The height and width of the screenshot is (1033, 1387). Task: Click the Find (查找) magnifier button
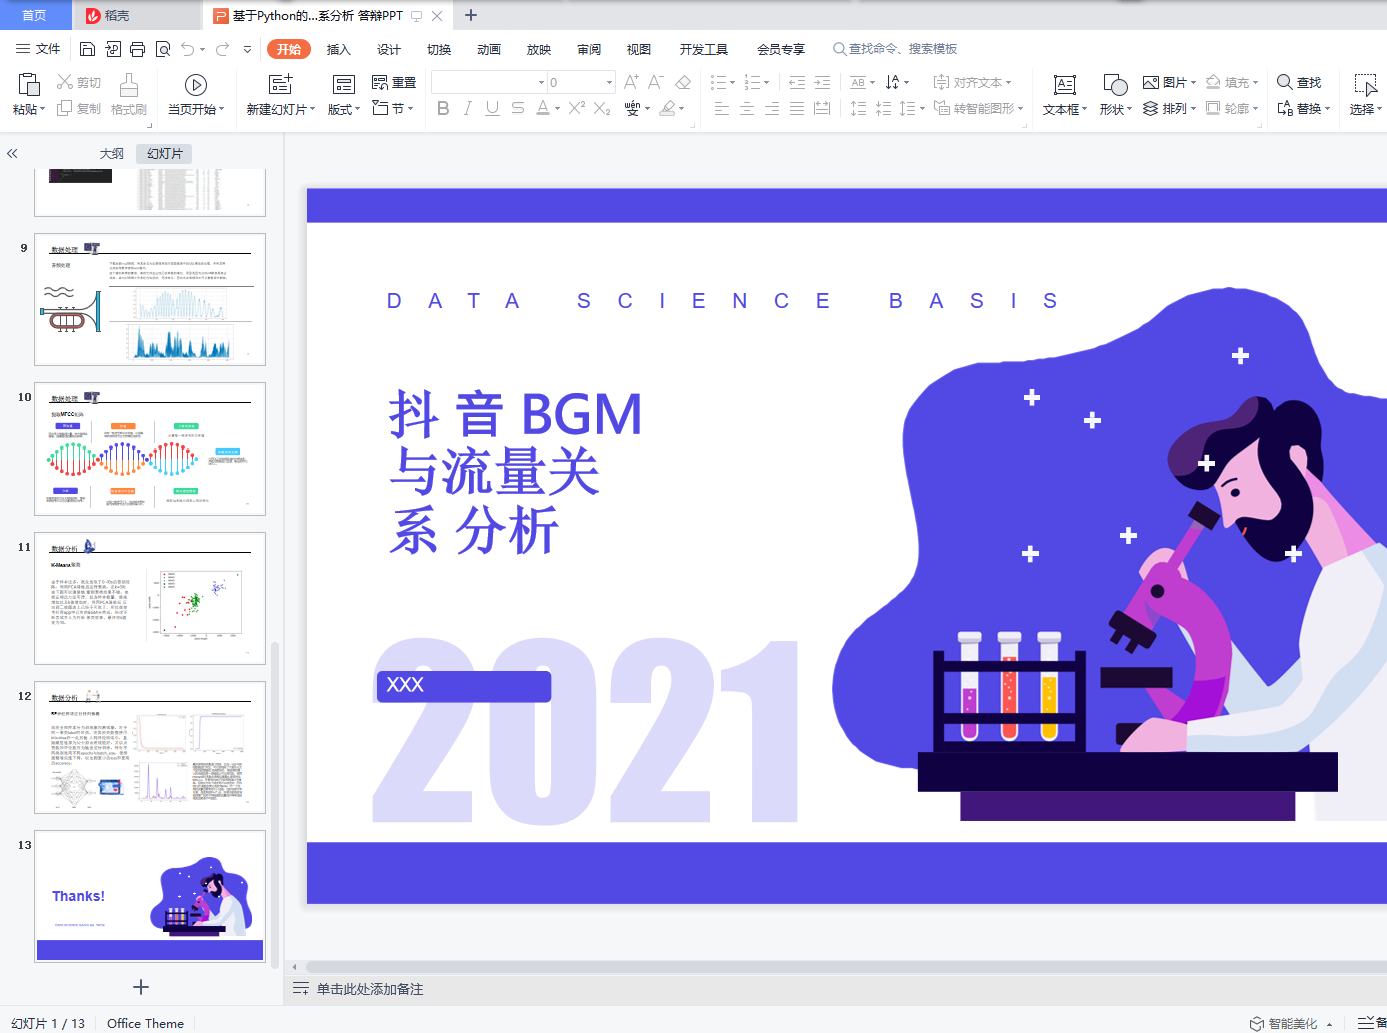pos(1299,82)
